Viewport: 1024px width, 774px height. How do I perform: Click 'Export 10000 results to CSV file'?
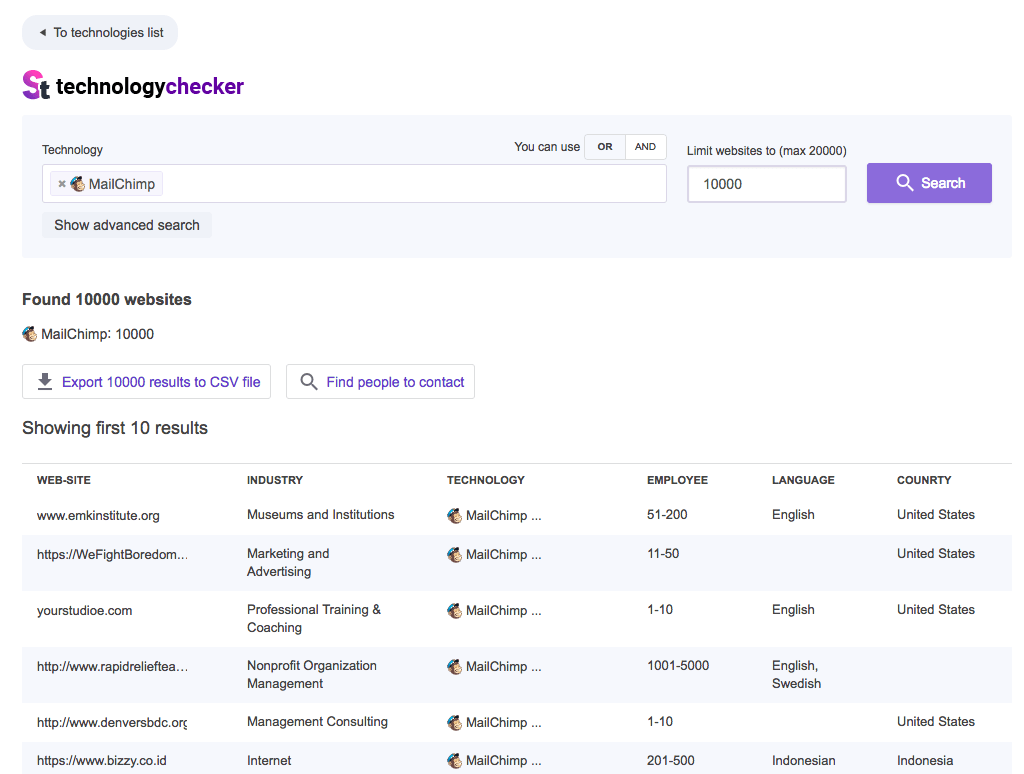(146, 381)
